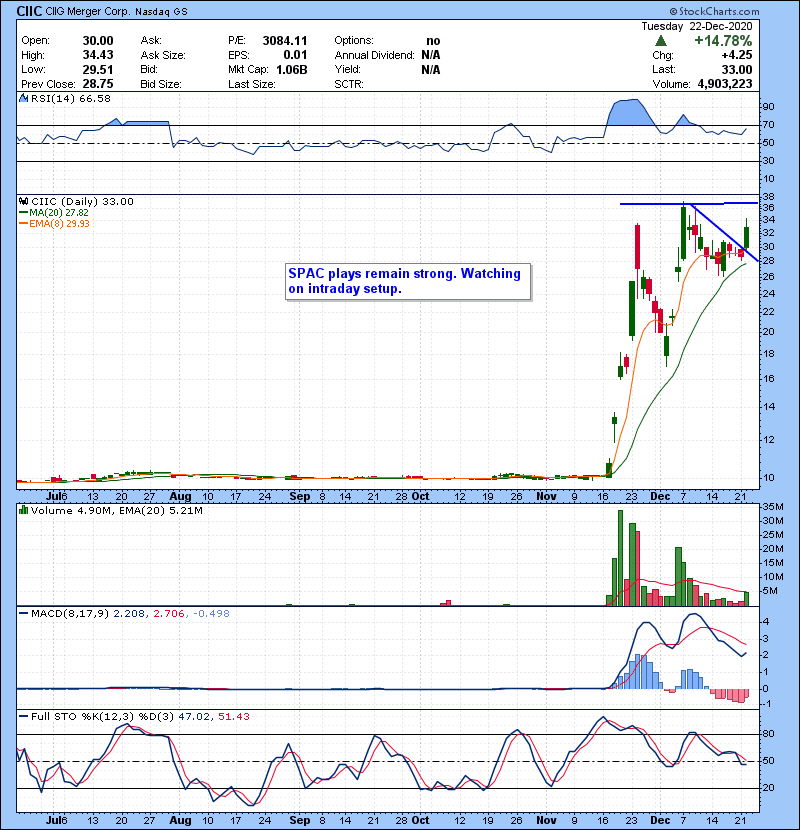The image size is (800, 830).
Task: Click the RSI(14) line icon
Action: 23,98
